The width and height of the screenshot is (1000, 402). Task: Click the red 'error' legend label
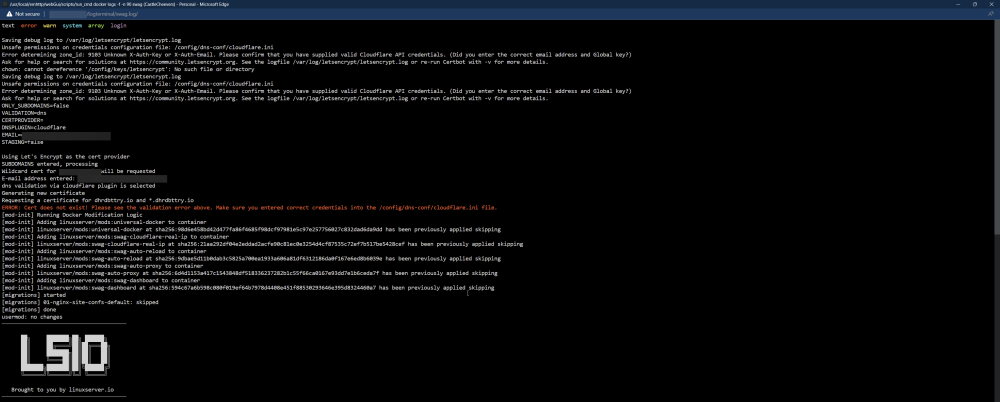pyautogui.click(x=29, y=26)
